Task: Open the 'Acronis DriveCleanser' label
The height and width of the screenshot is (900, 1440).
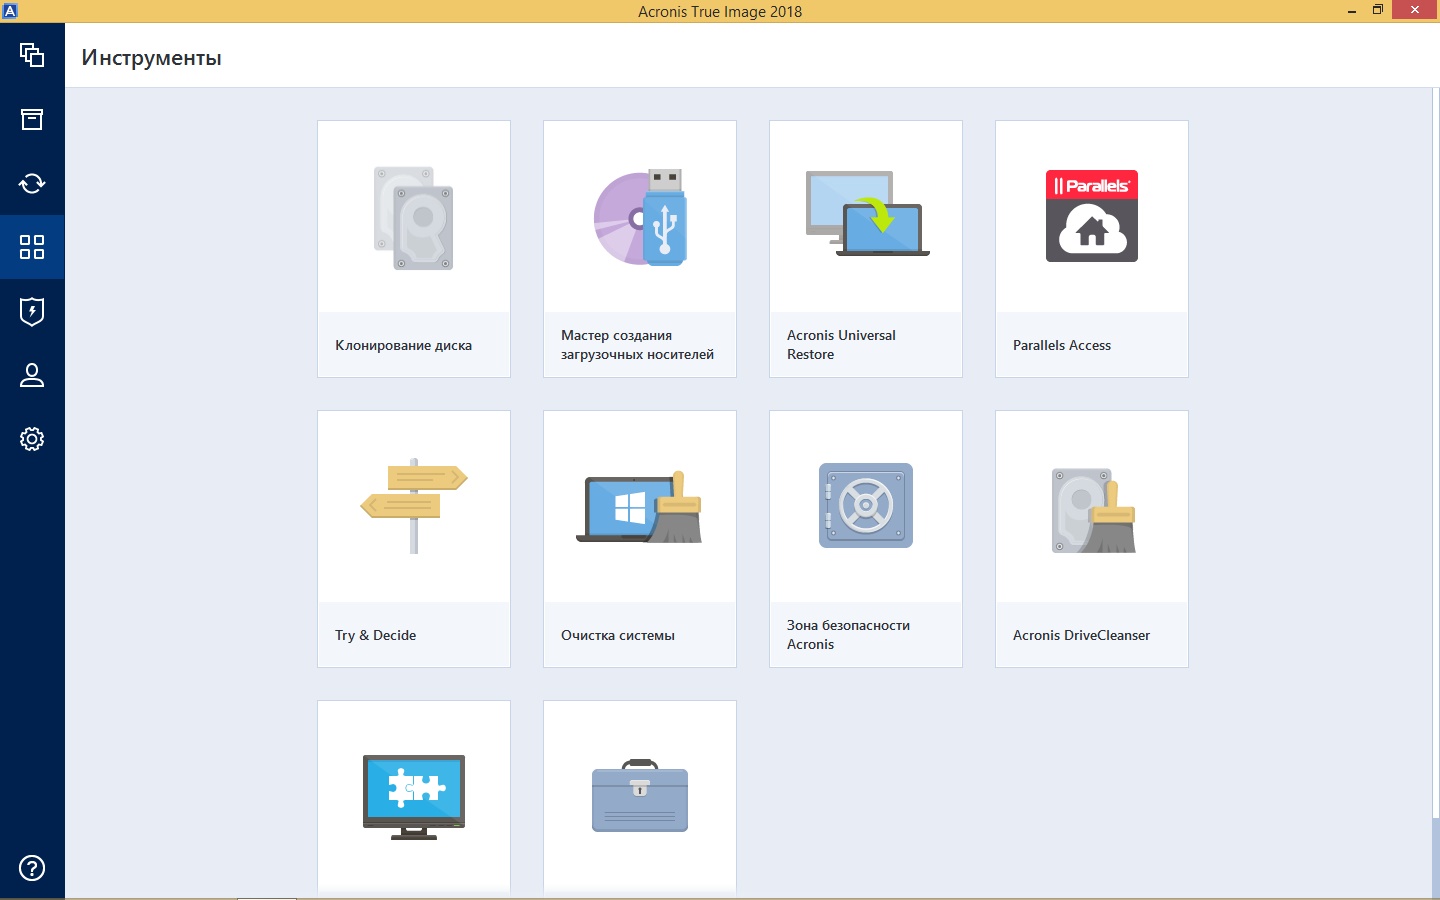Action: pyautogui.click(x=1082, y=635)
